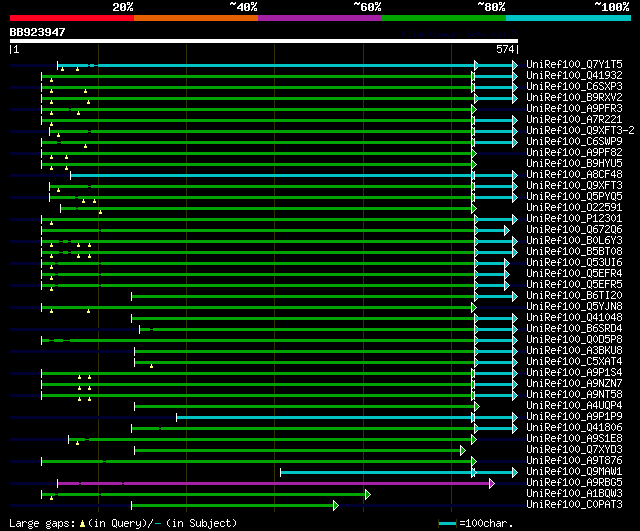The height and width of the screenshot is (531, 640).
Task: Select the UniRef100_A9NT58 label
Action: click(574, 395)
